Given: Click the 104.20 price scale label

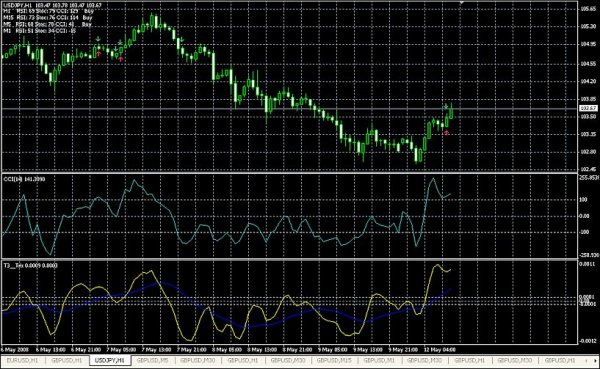Looking at the screenshot, I should pos(589,81).
